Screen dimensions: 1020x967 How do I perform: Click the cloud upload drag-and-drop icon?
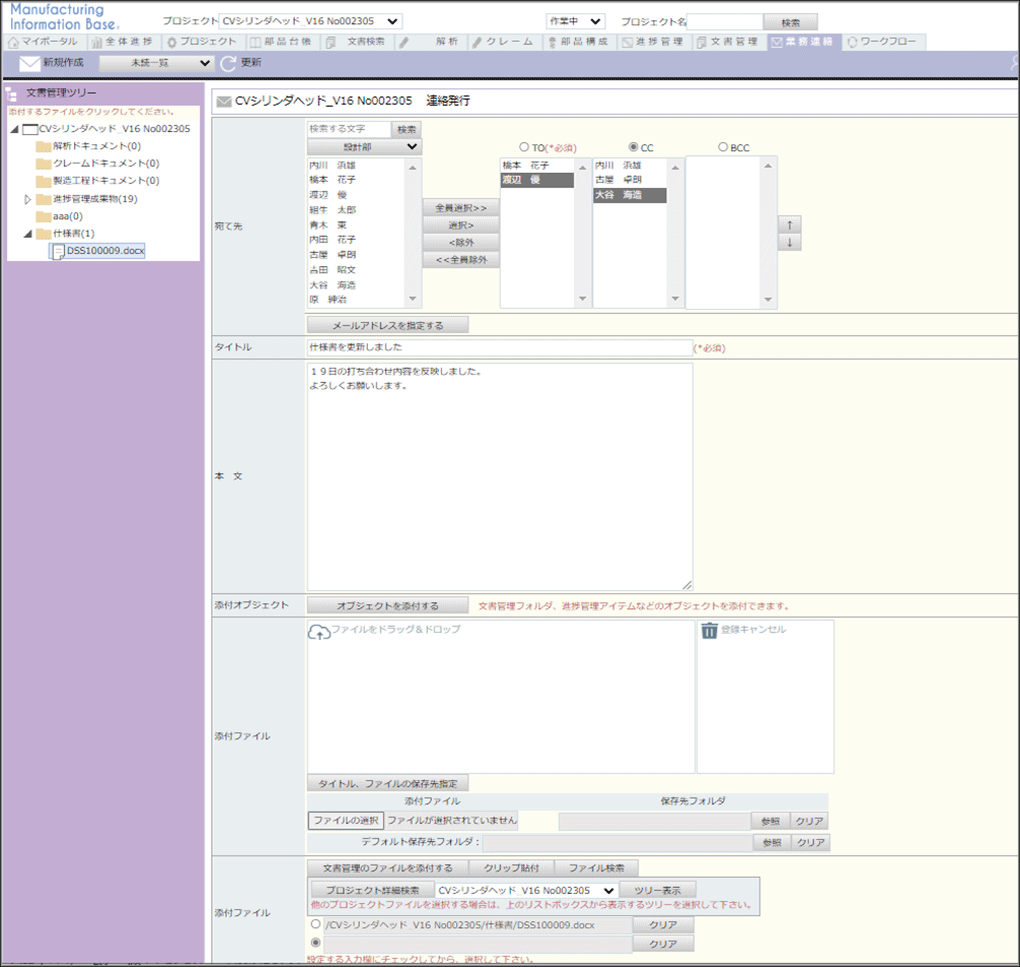point(318,630)
